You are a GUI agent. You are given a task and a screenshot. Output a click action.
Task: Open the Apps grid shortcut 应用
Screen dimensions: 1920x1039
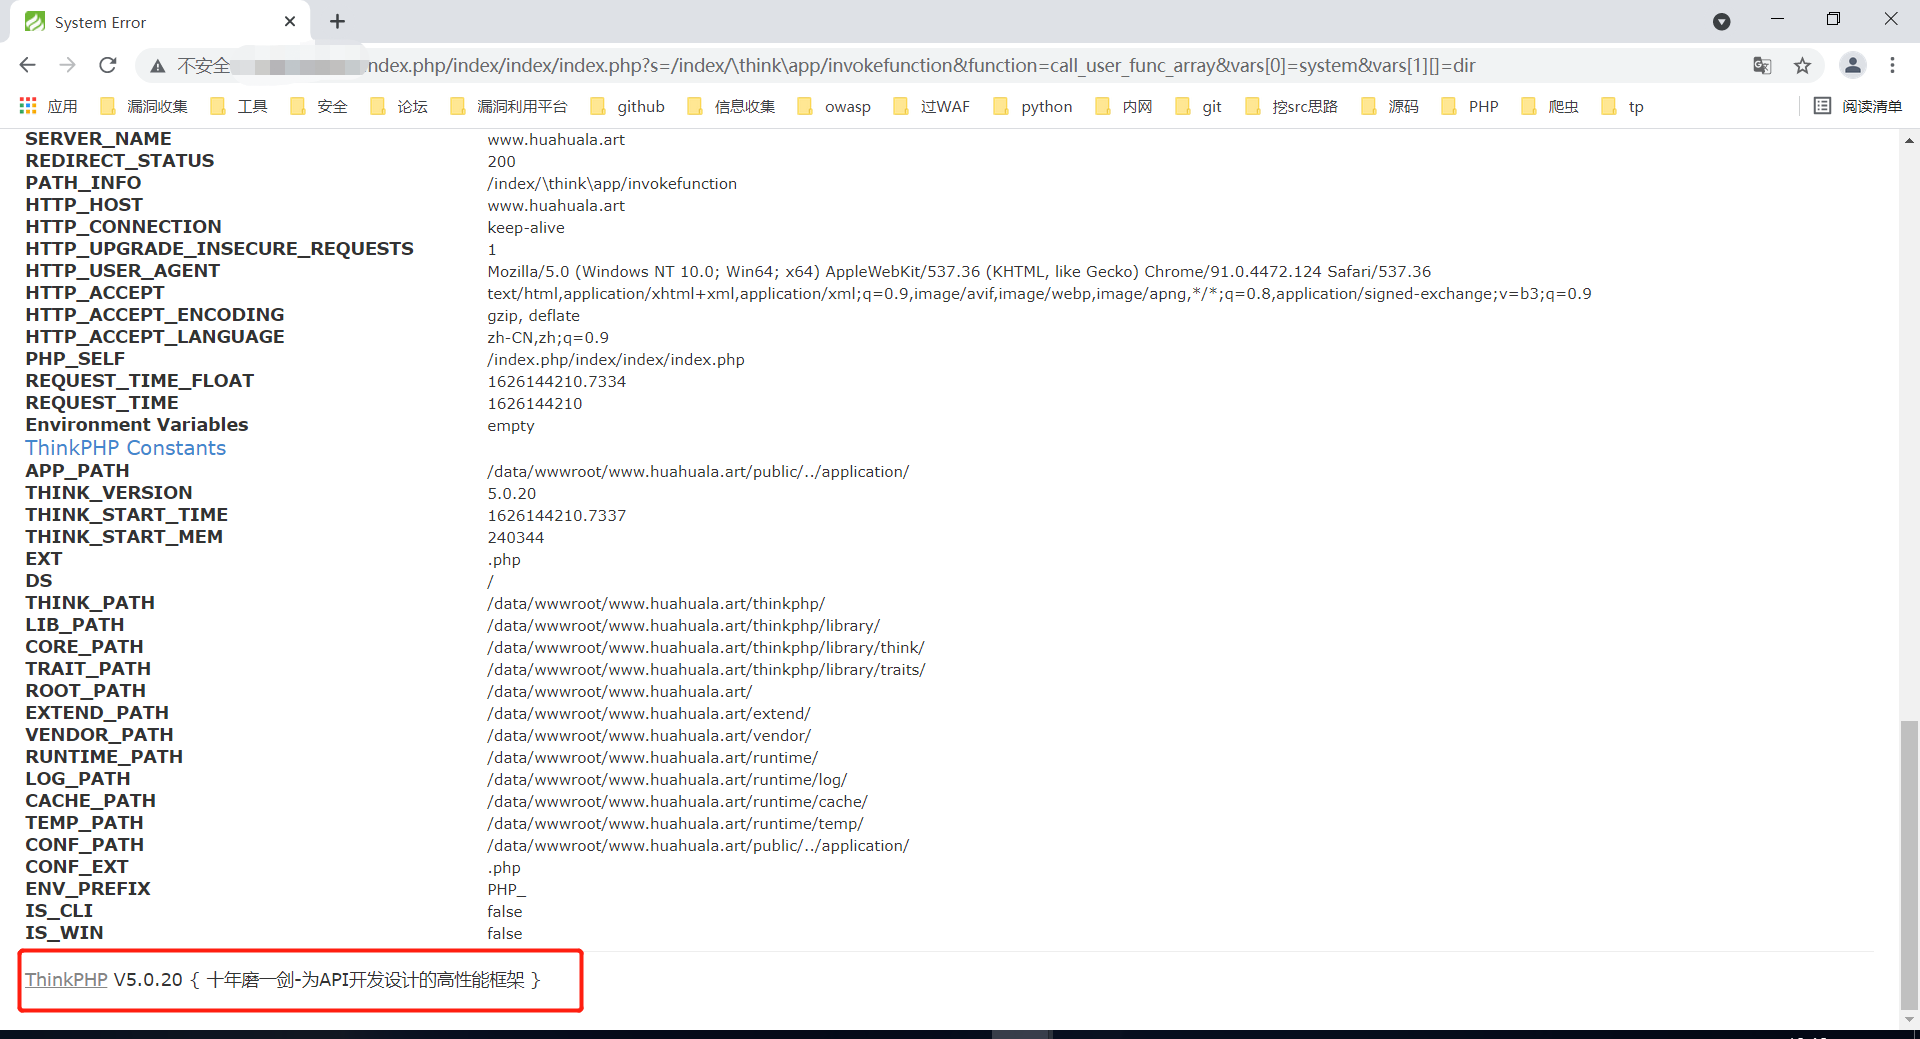48,106
